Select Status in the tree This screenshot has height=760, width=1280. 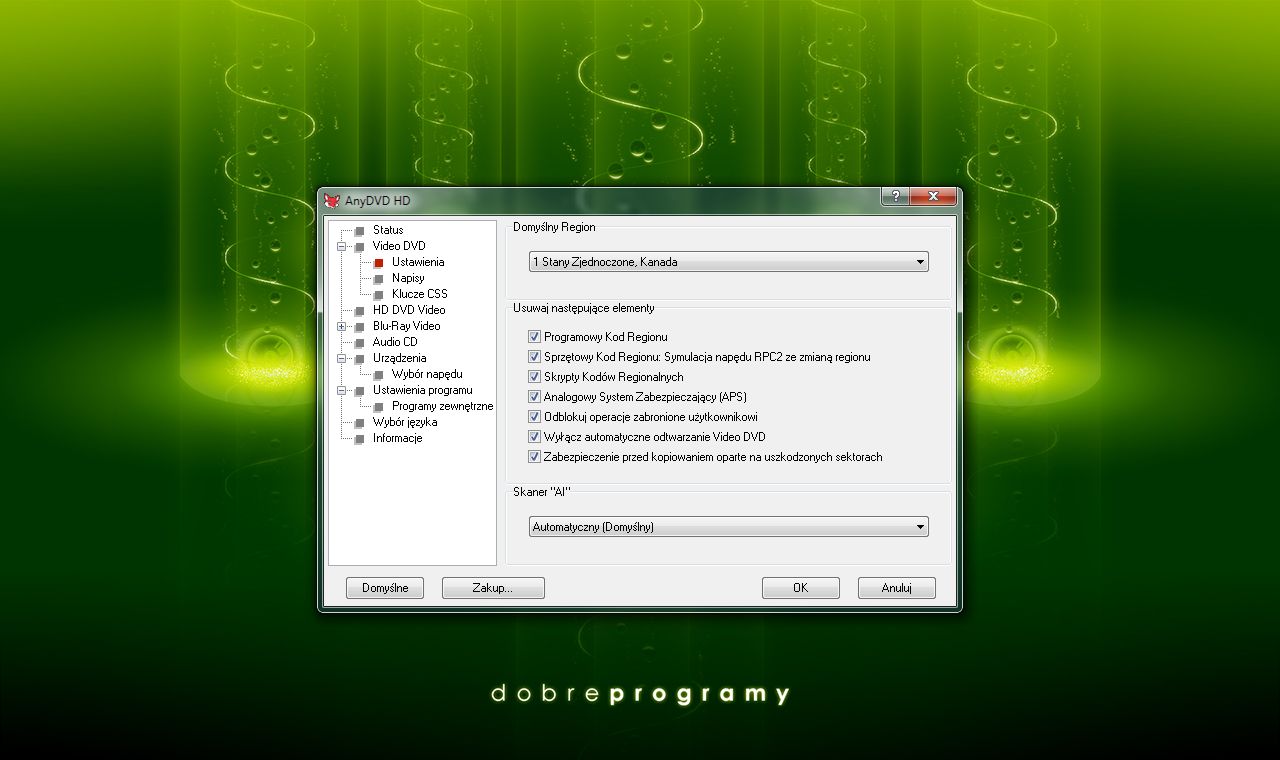pyautogui.click(x=388, y=230)
